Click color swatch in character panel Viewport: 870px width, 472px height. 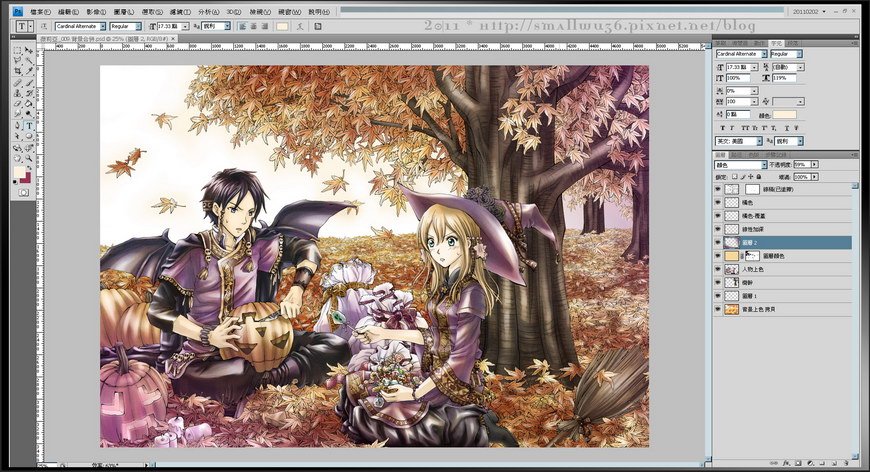(785, 115)
